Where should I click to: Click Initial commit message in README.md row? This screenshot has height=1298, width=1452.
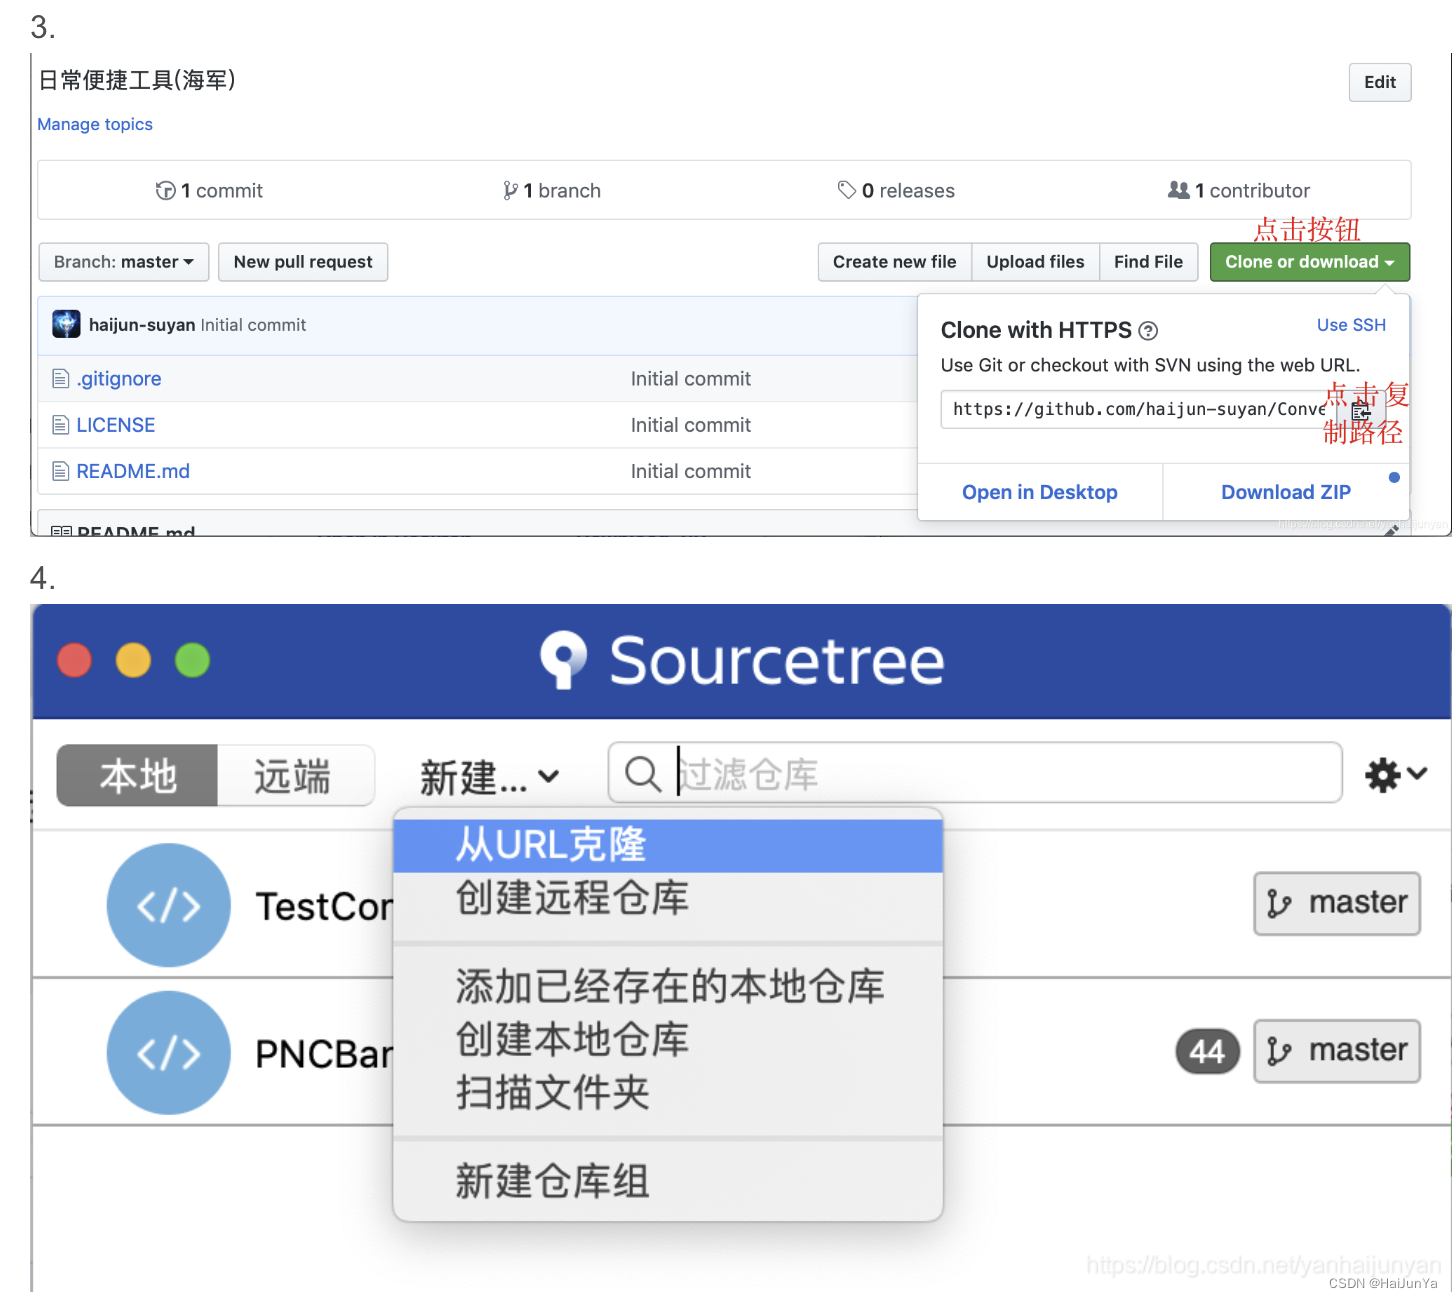(691, 471)
